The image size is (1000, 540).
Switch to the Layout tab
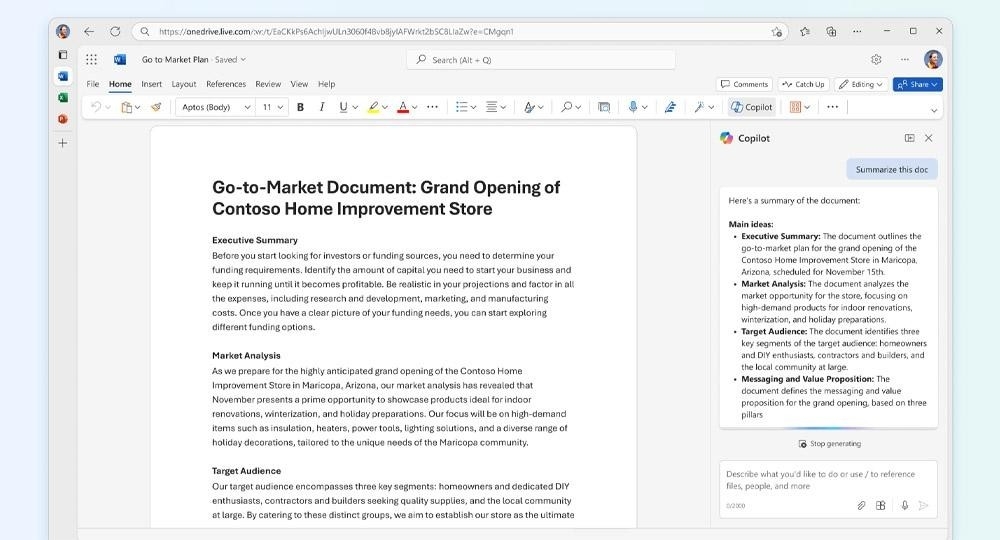click(184, 84)
